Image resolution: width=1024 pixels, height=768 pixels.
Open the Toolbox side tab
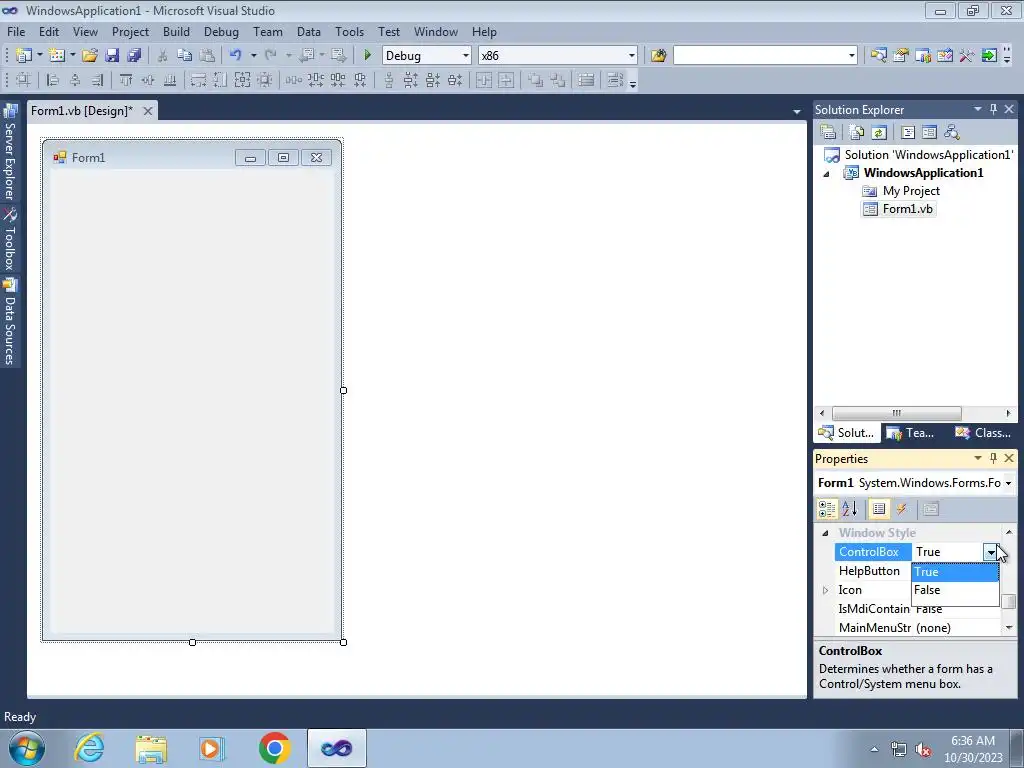pyautogui.click(x=10, y=240)
